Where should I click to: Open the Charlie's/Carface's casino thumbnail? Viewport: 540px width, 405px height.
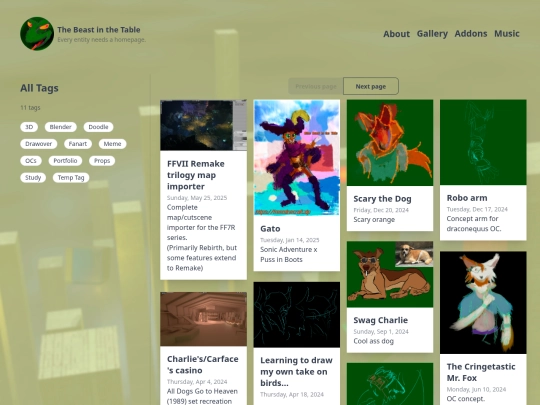[x=203, y=319]
